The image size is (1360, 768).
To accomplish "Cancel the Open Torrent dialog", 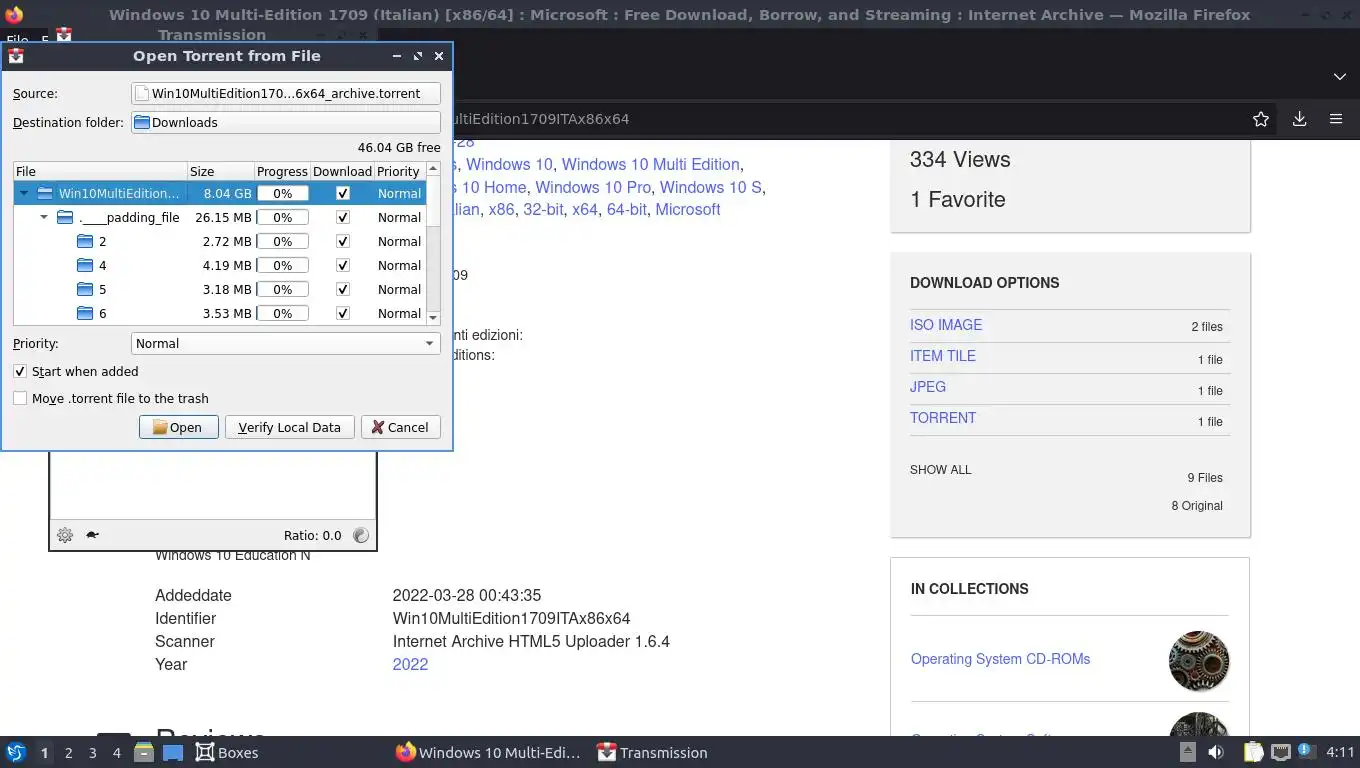I will [400, 427].
